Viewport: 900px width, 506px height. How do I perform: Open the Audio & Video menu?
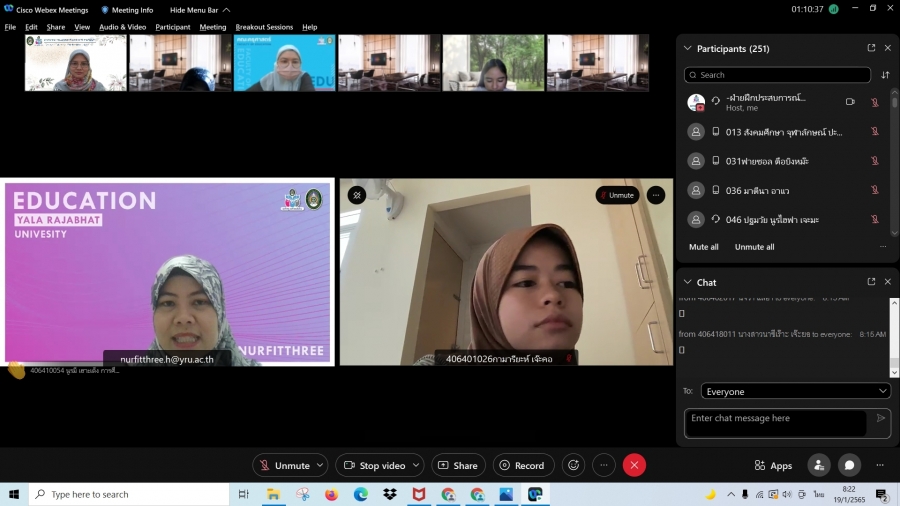(x=122, y=27)
